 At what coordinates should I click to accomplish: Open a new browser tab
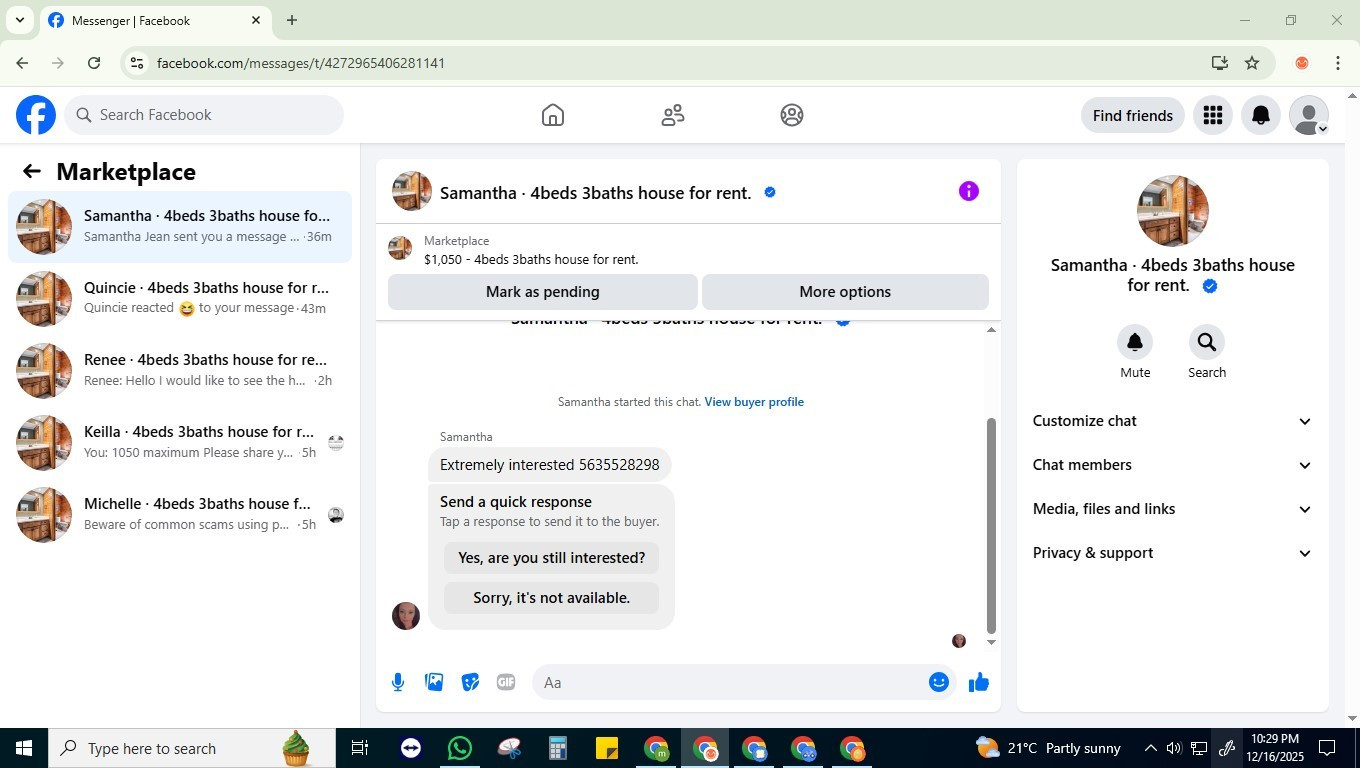[292, 20]
